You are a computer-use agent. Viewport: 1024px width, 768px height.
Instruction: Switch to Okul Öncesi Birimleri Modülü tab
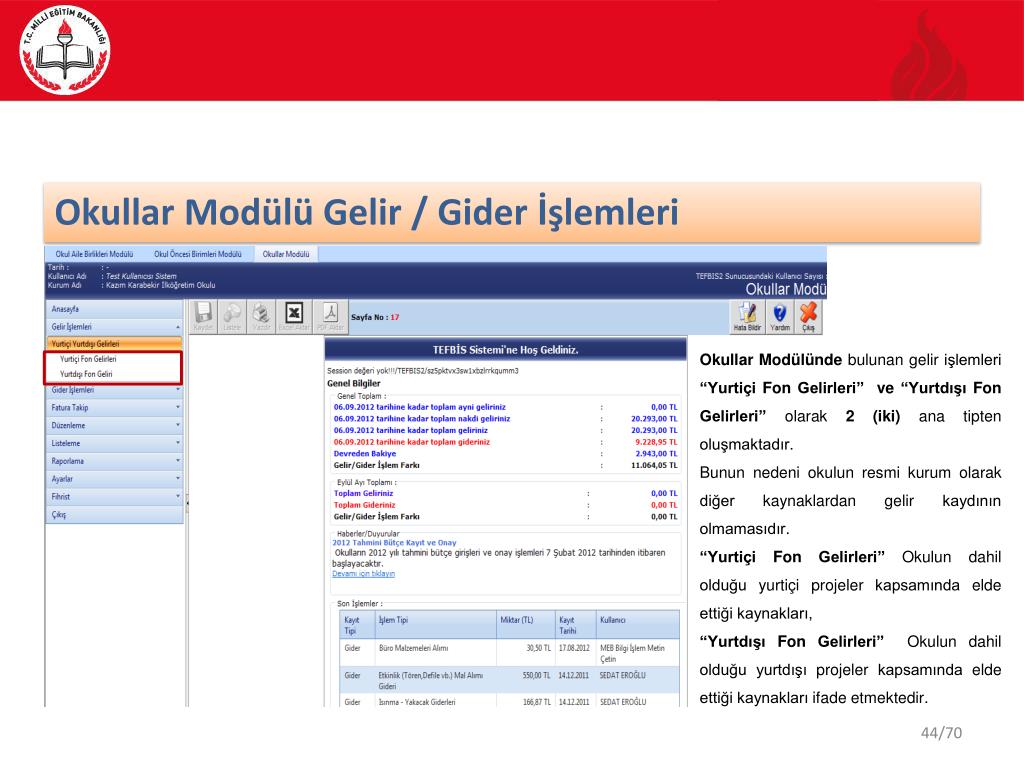click(197, 254)
